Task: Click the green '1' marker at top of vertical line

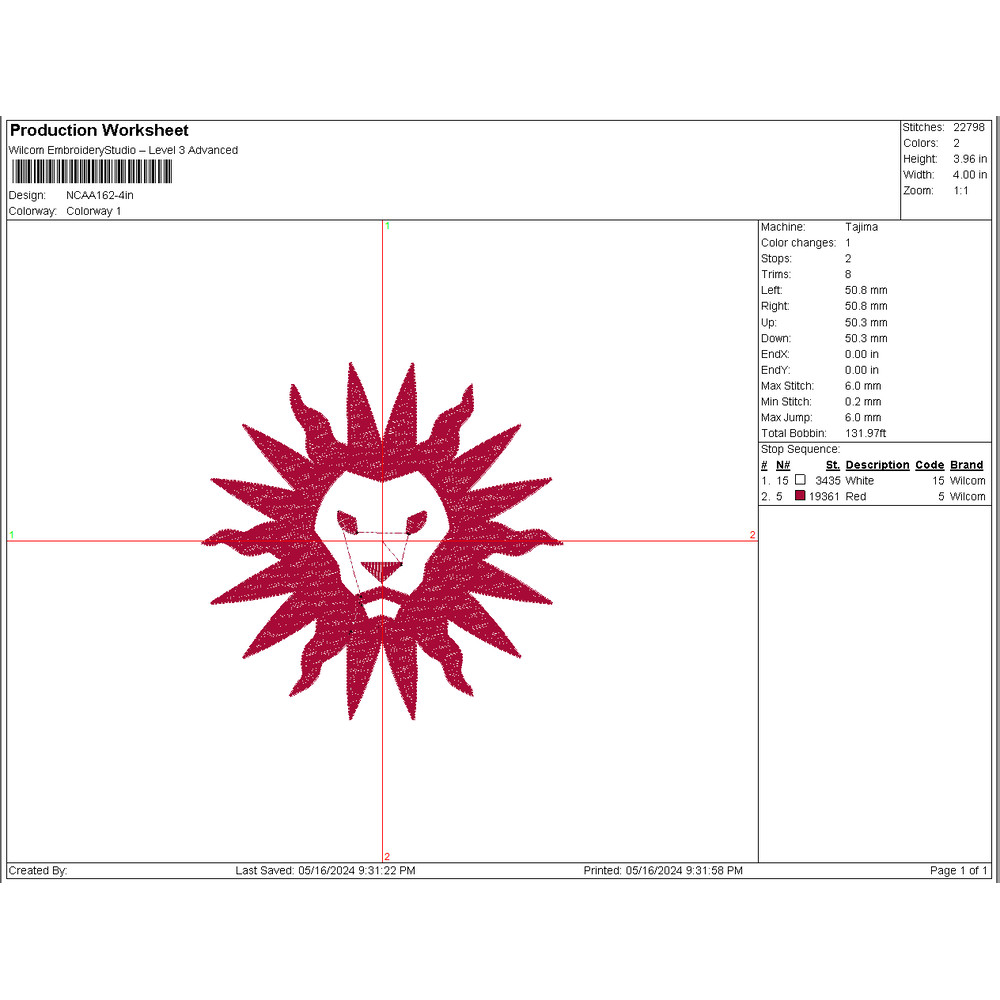Action: (x=388, y=227)
